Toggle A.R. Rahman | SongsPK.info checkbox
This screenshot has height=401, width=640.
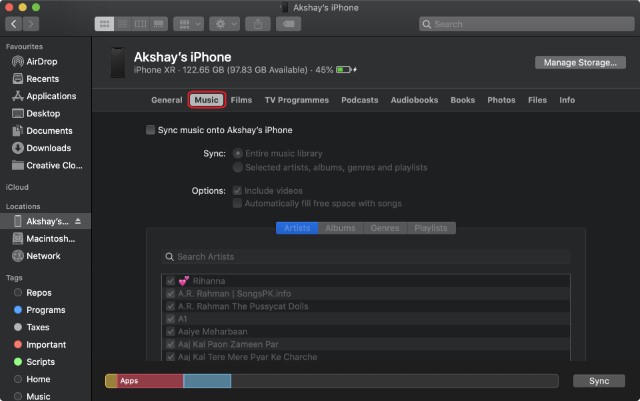point(171,294)
